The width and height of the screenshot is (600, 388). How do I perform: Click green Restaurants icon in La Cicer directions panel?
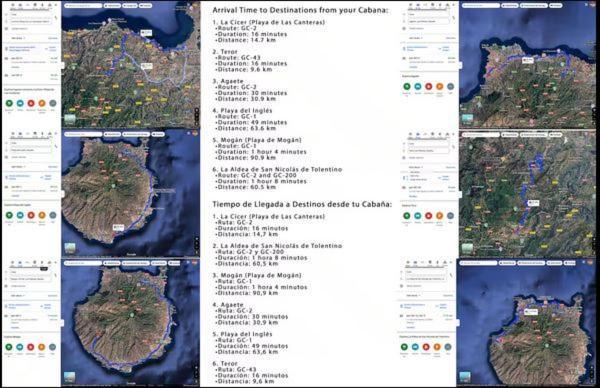[x=9, y=103]
